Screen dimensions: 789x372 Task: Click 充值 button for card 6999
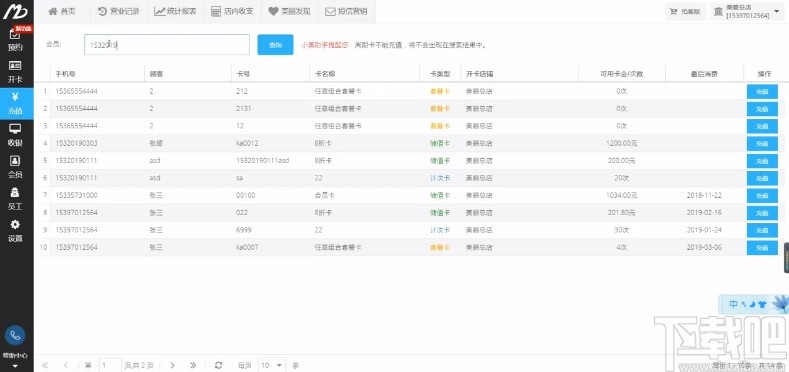762,230
